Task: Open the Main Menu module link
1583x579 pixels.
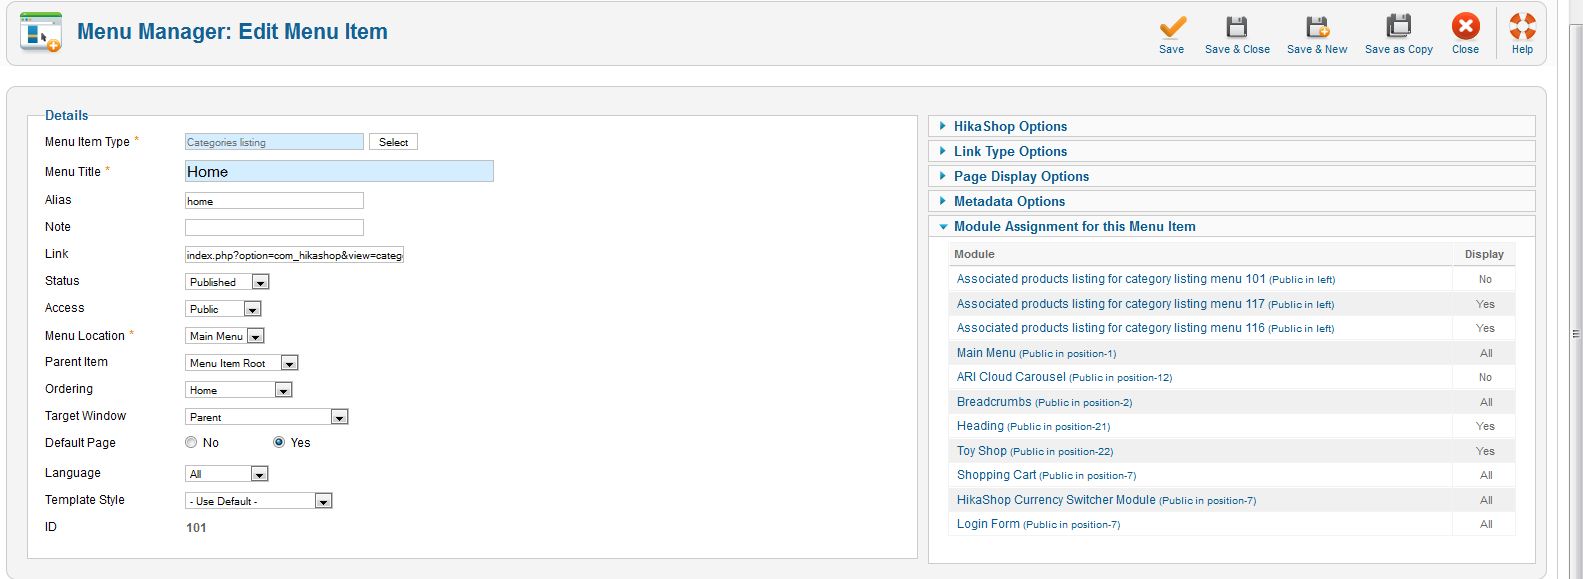Action: pos(1036,353)
